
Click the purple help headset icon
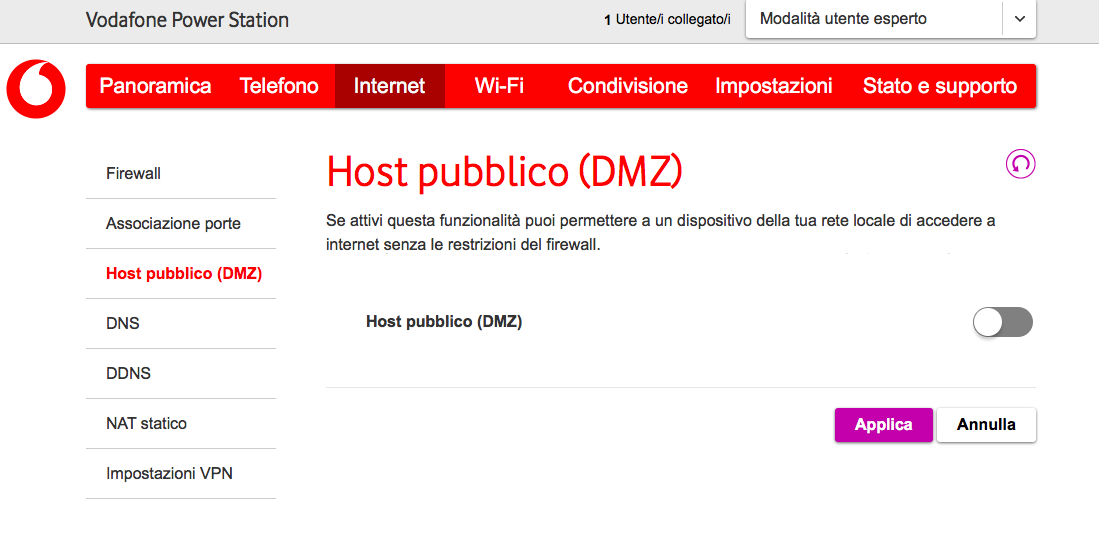(x=1020, y=164)
